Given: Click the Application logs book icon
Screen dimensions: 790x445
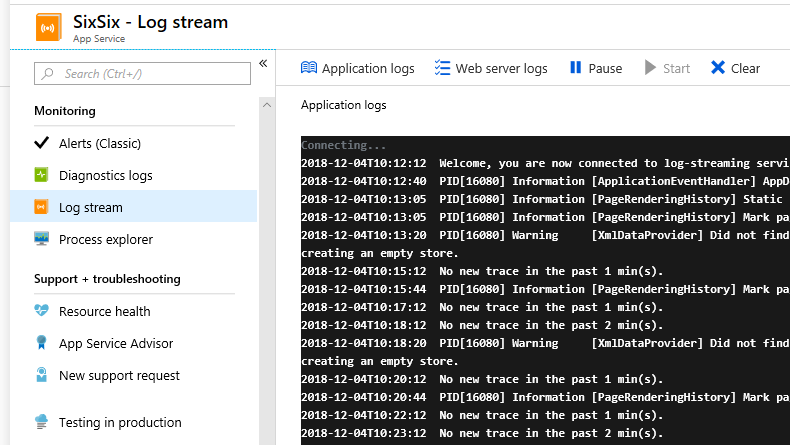Looking at the screenshot, I should [x=309, y=68].
